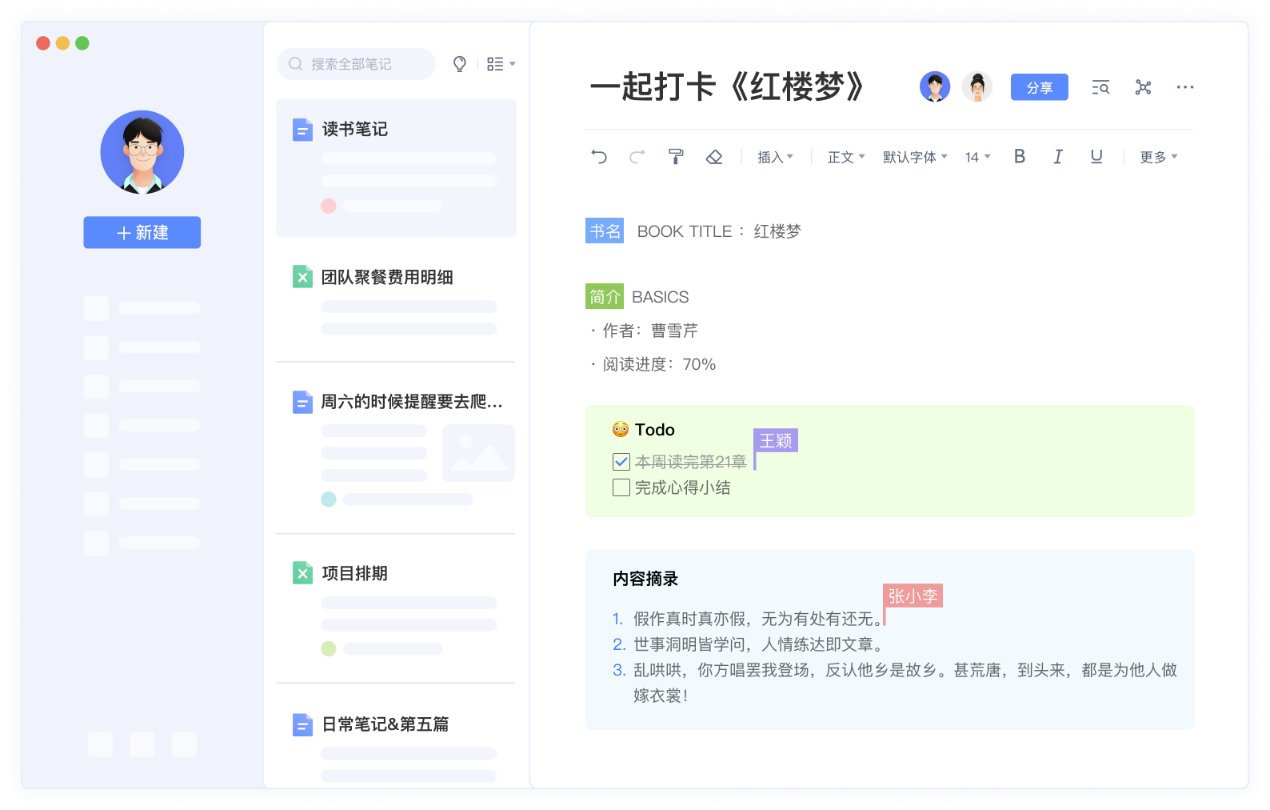The image size is (1270, 810).
Task: Apply italic with the I icon
Action: pyautogui.click(x=1058, y=156)
